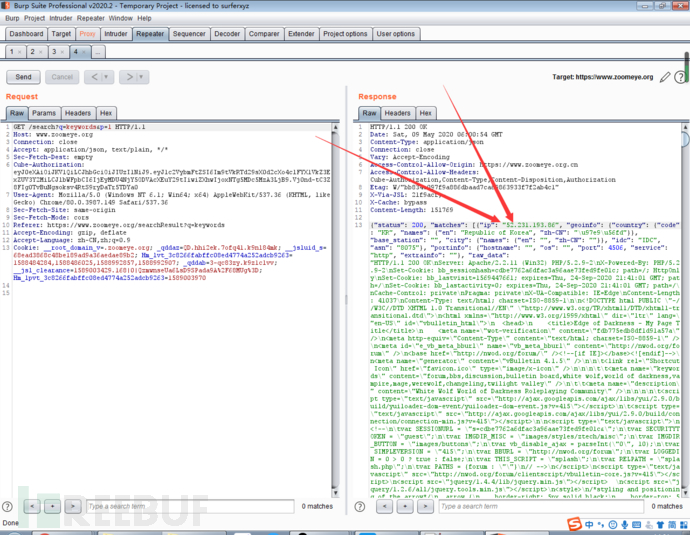
Task: Select repeater tab 3
Action: 54,52
